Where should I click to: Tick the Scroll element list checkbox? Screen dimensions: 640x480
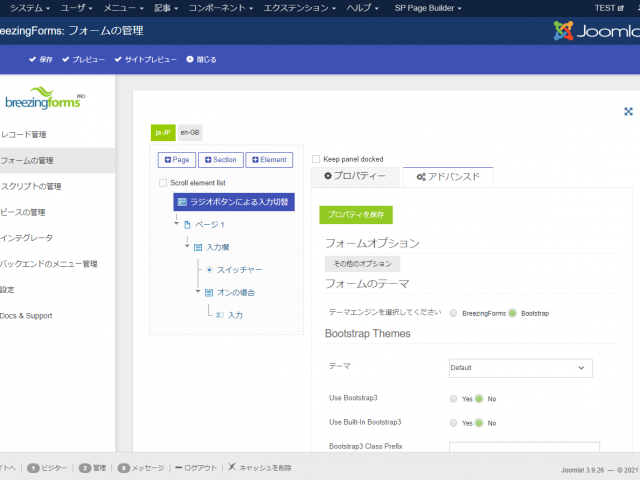point(163,183)
